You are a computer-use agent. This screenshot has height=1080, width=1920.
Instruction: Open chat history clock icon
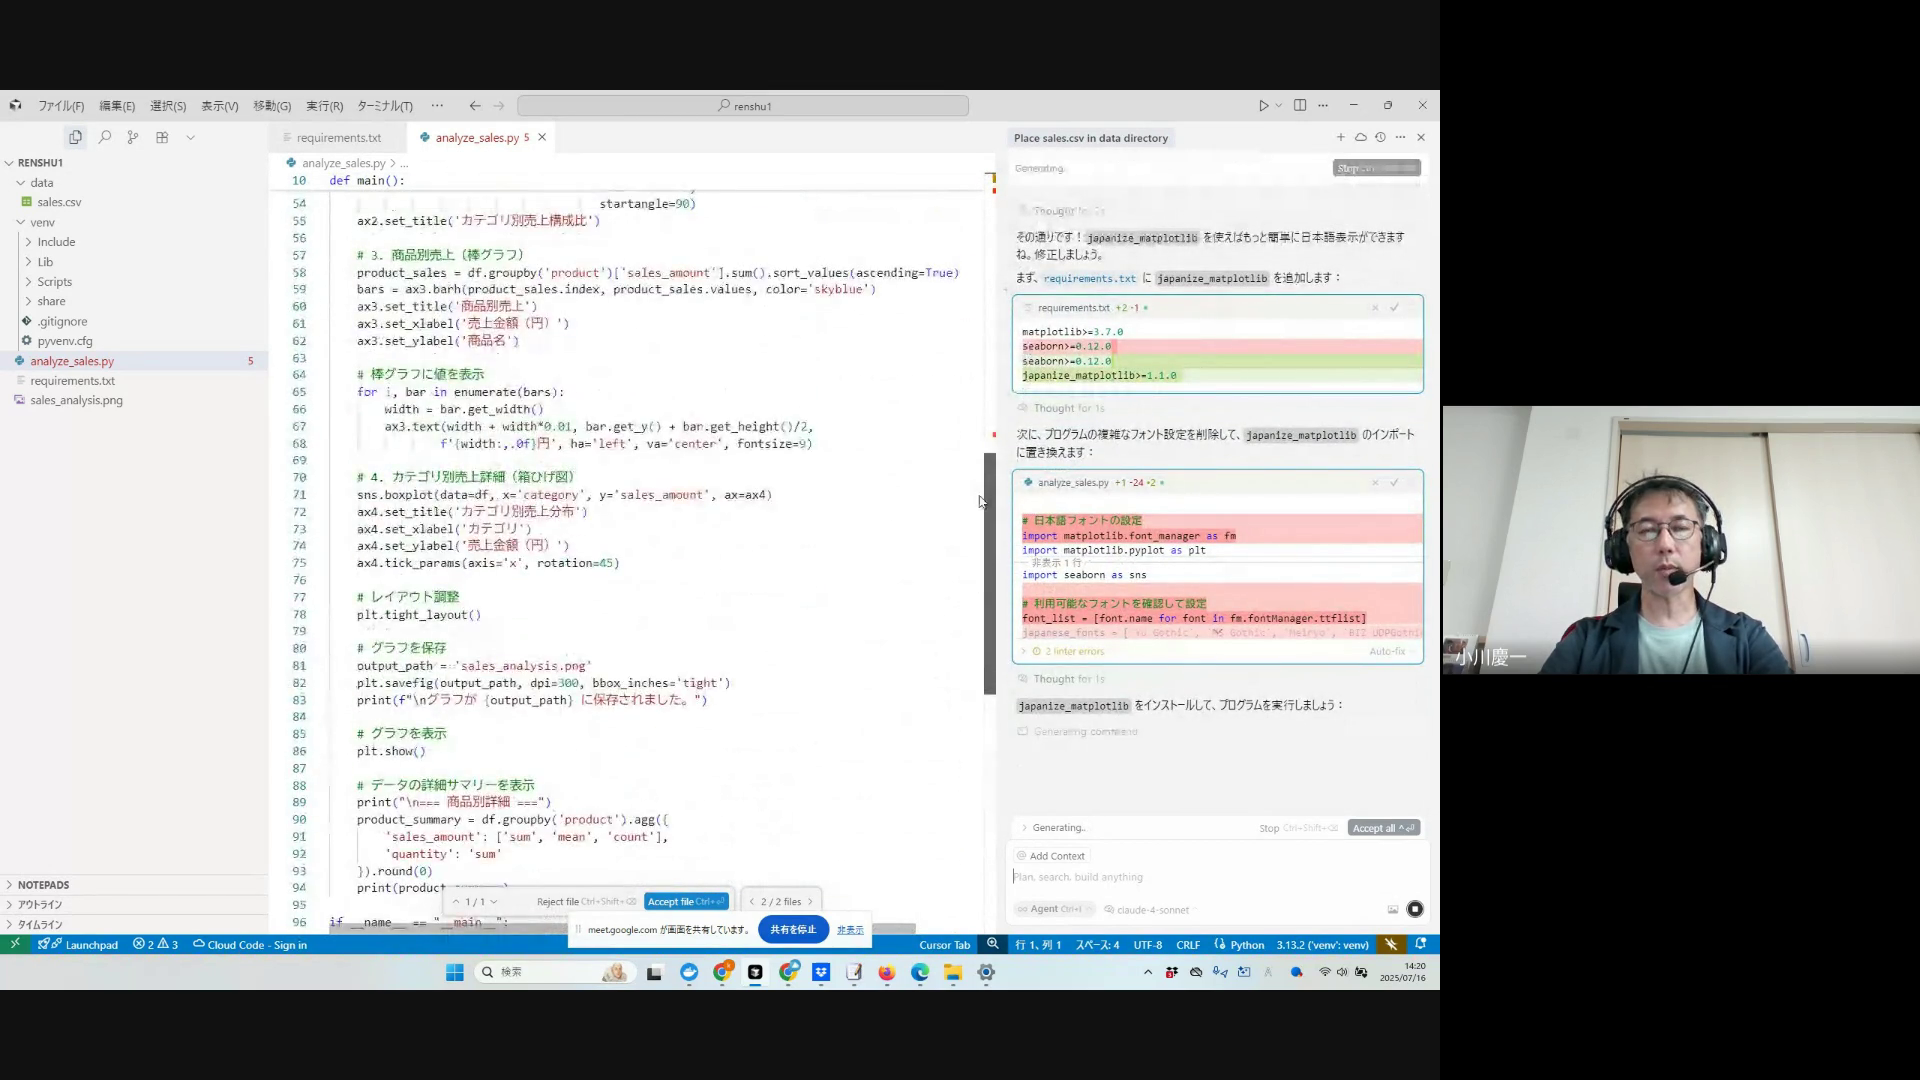point(1380,137)
